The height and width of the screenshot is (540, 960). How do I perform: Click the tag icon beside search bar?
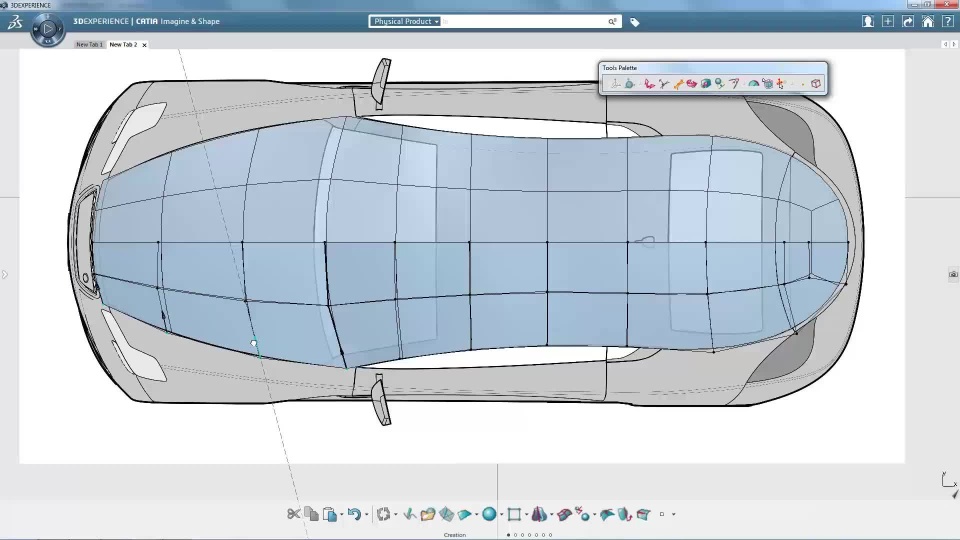[x=634, y=22]
